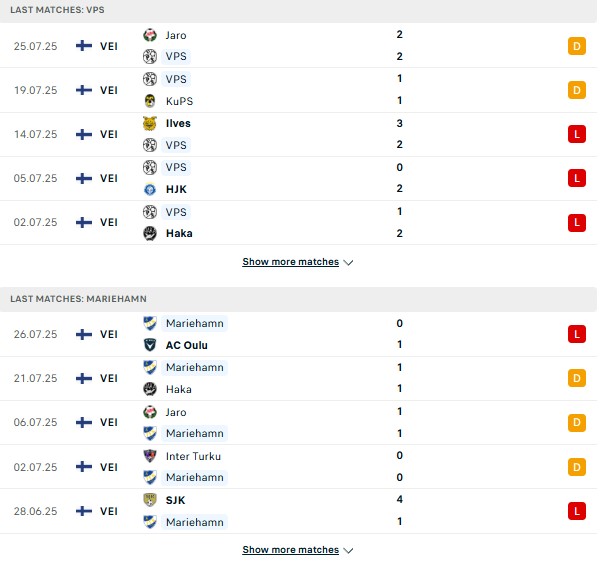Screen dimensions: 601x571
Task: Click the D result badge in the Jaro vs VPS row
Action: click(x=577, y=46)
